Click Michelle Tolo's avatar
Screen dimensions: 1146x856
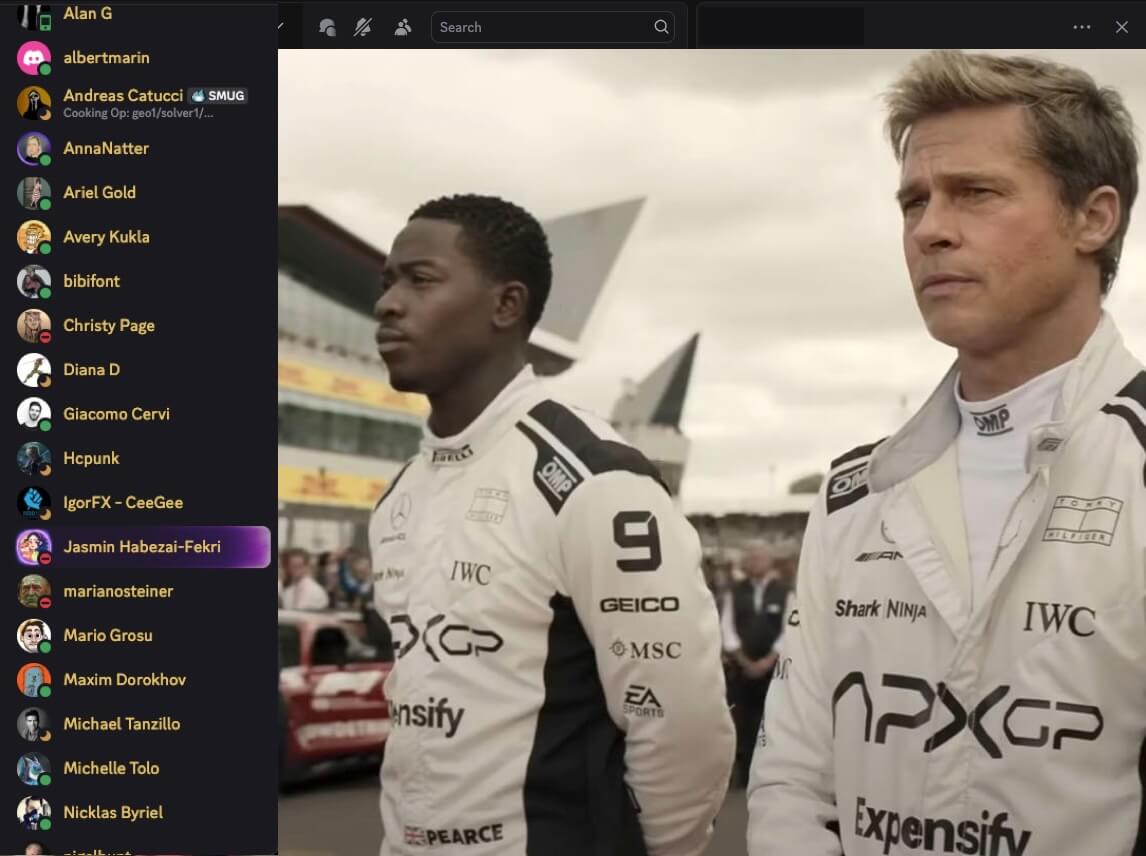coord(33,768)
